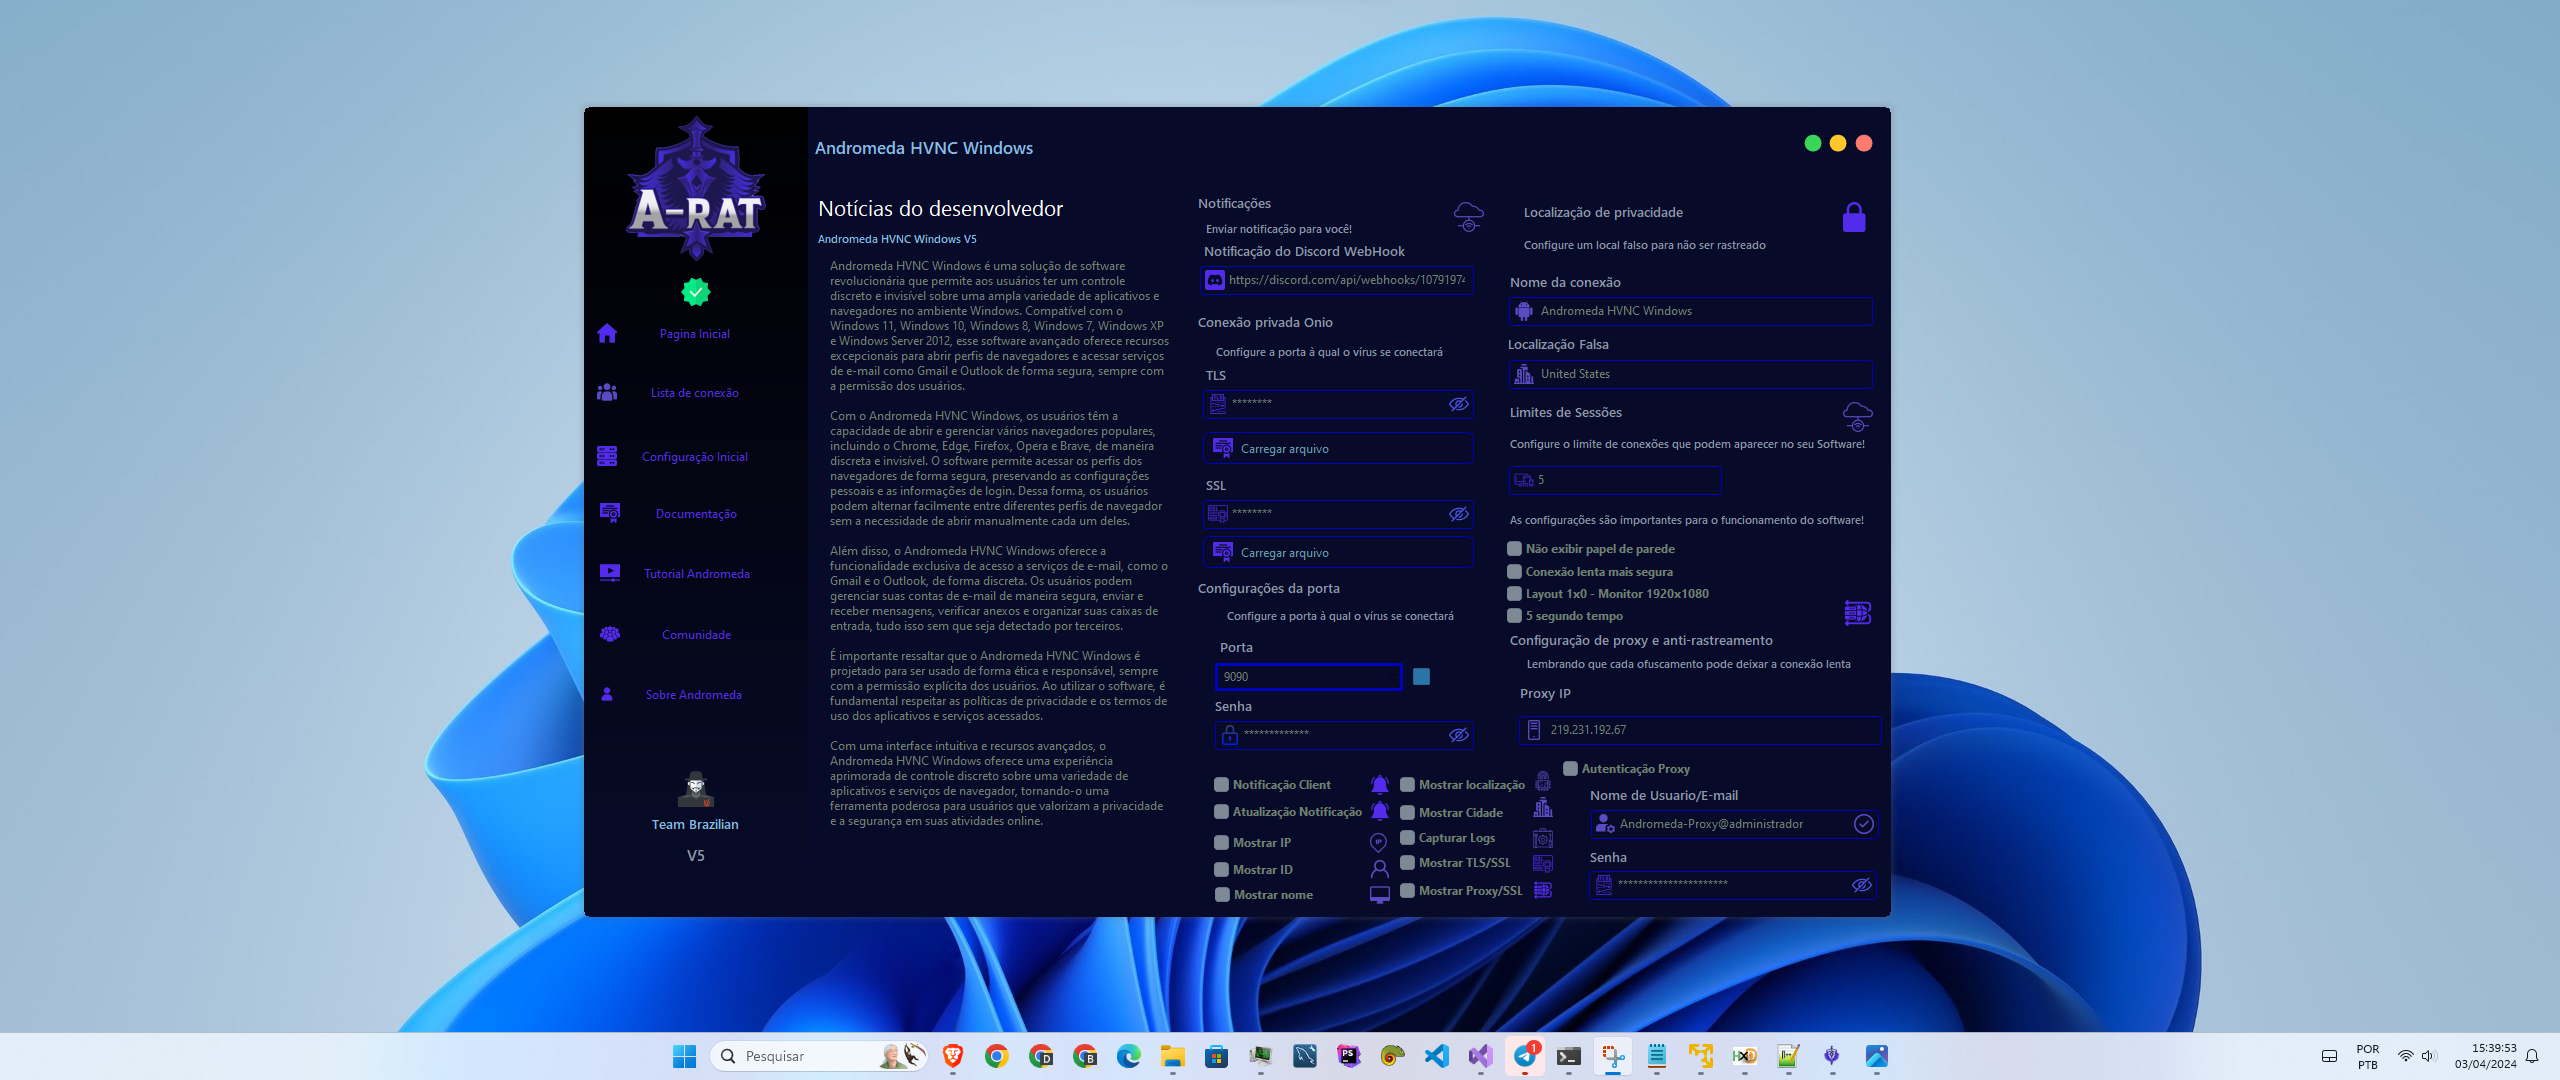Reveal the Proxy Senha field contents
2560x1080 pixels.
(1862, 884)
